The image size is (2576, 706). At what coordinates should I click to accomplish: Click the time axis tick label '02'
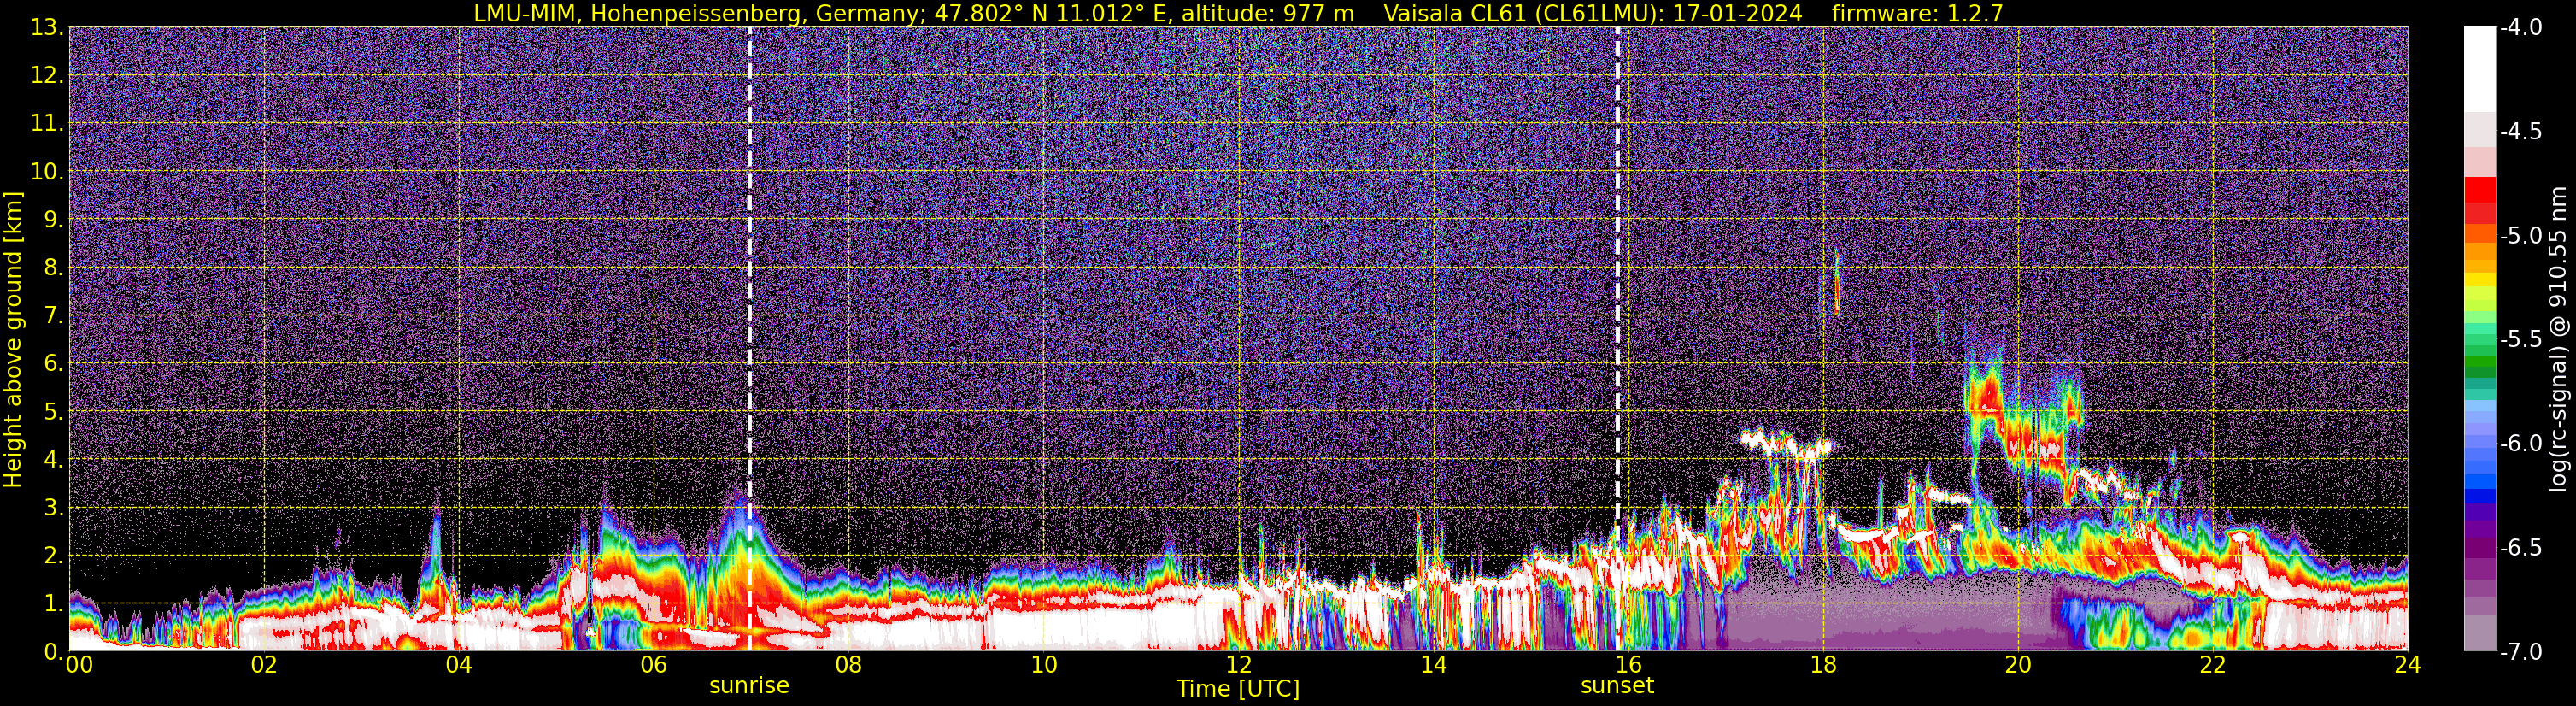pyautogui.click(x=264, y=665)
